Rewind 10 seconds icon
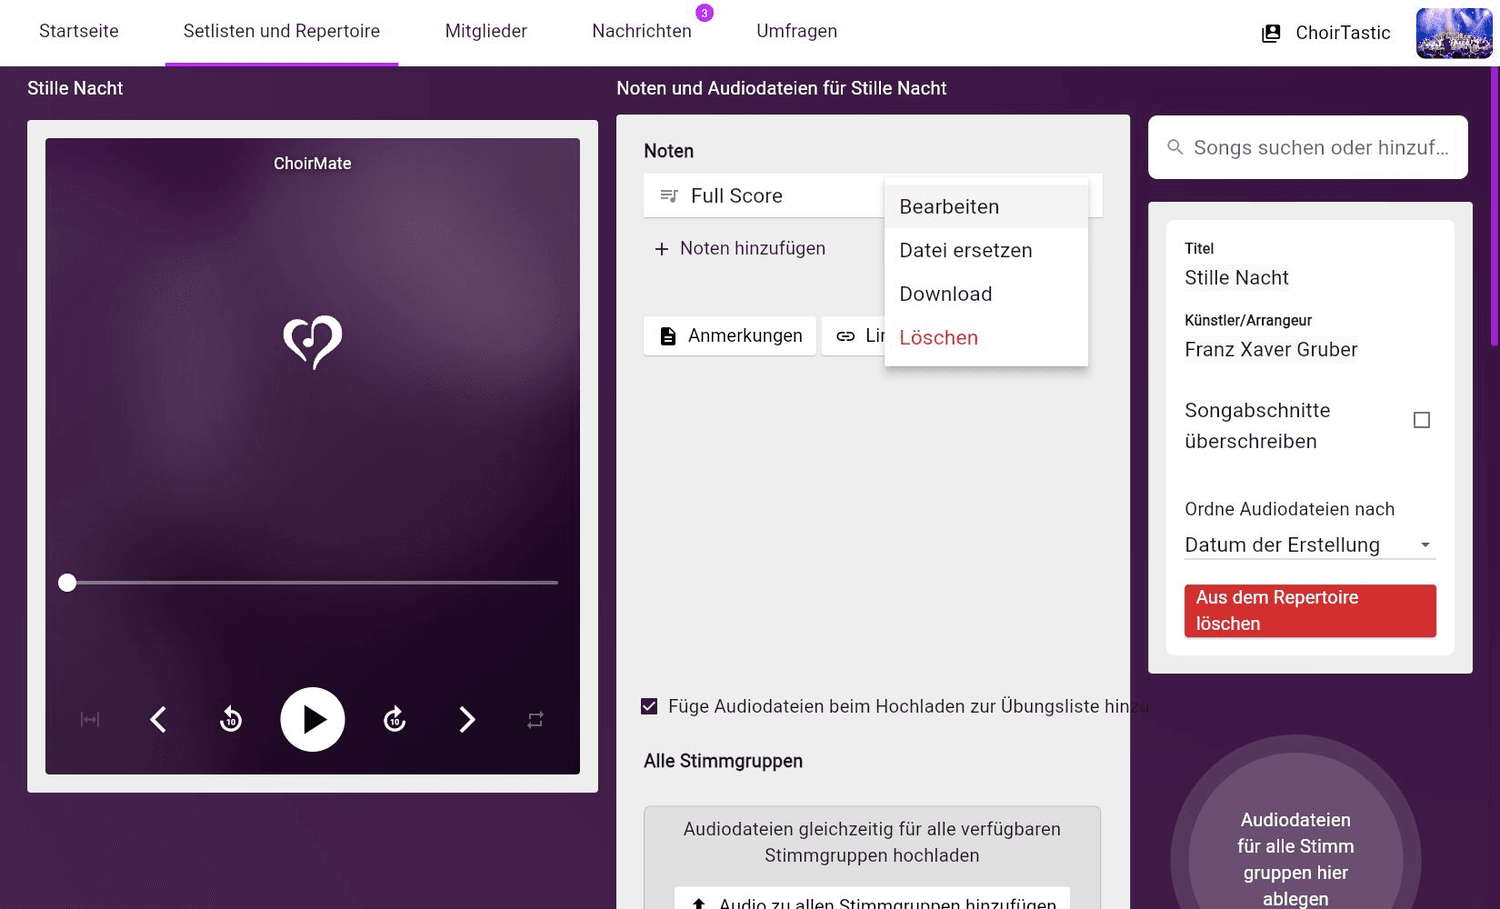The width and height of the screenshot is (1500, 909). (231, 719)
